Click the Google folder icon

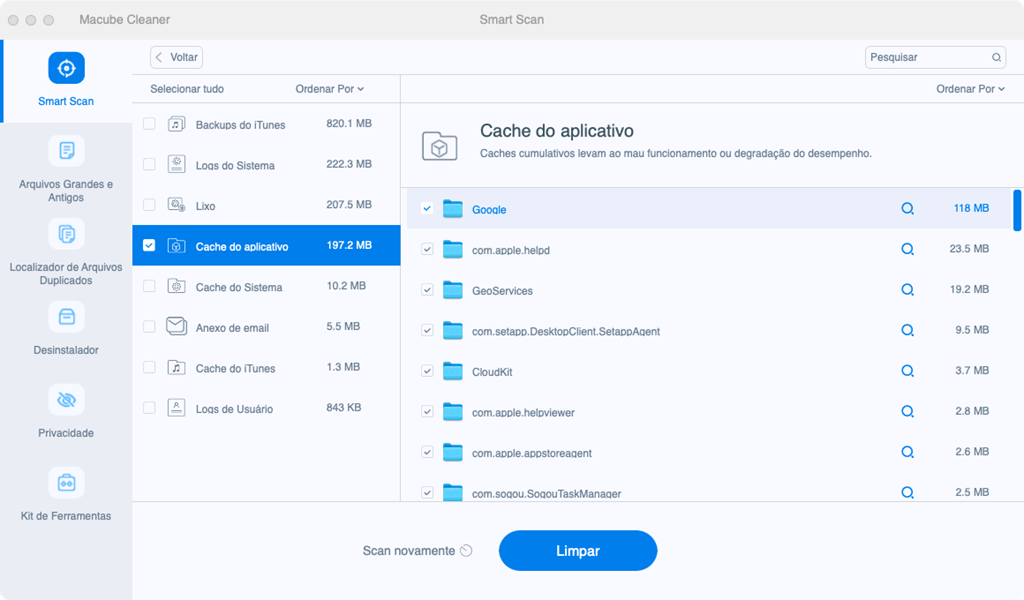click(453, 208)
